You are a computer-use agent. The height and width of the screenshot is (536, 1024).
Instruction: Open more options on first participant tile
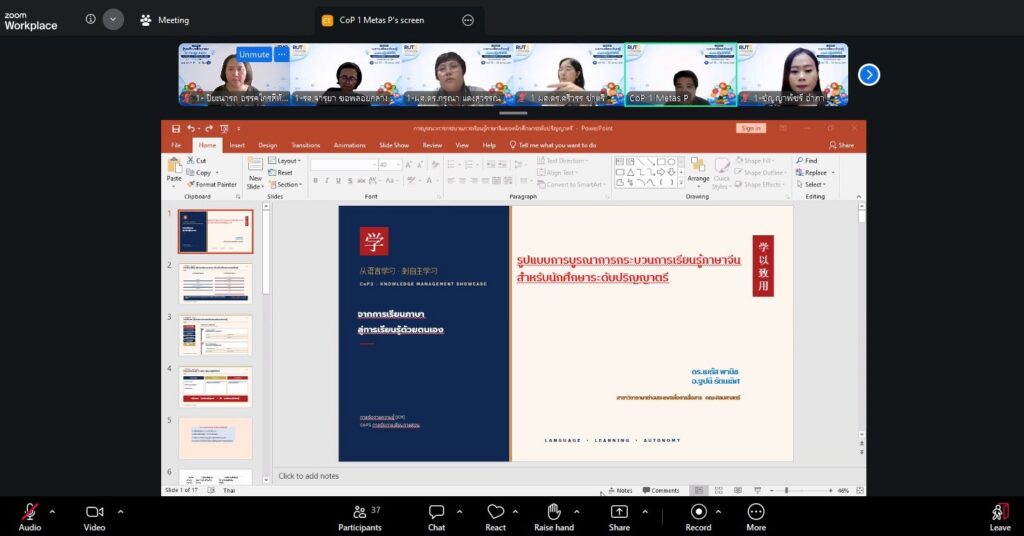(281, 54)
